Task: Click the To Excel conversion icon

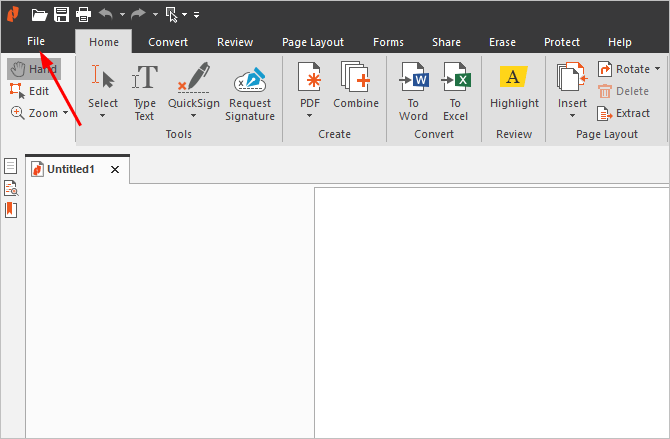Action: [x=456, y=91]
